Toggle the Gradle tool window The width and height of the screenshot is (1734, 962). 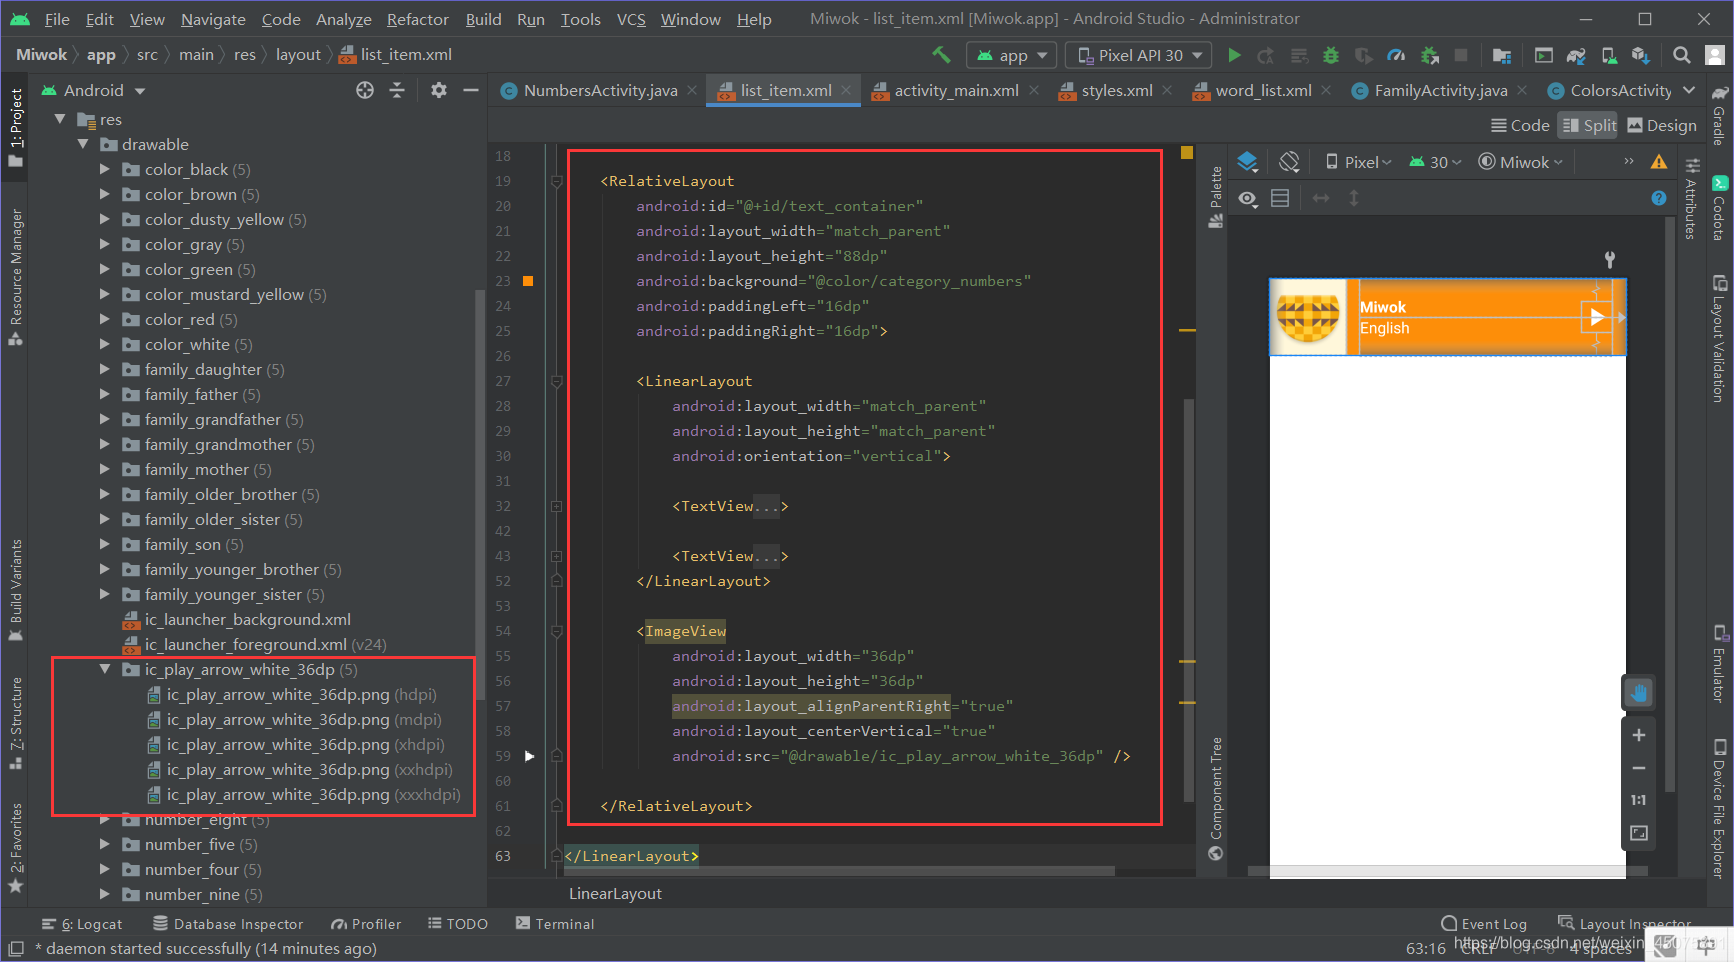1719,115
